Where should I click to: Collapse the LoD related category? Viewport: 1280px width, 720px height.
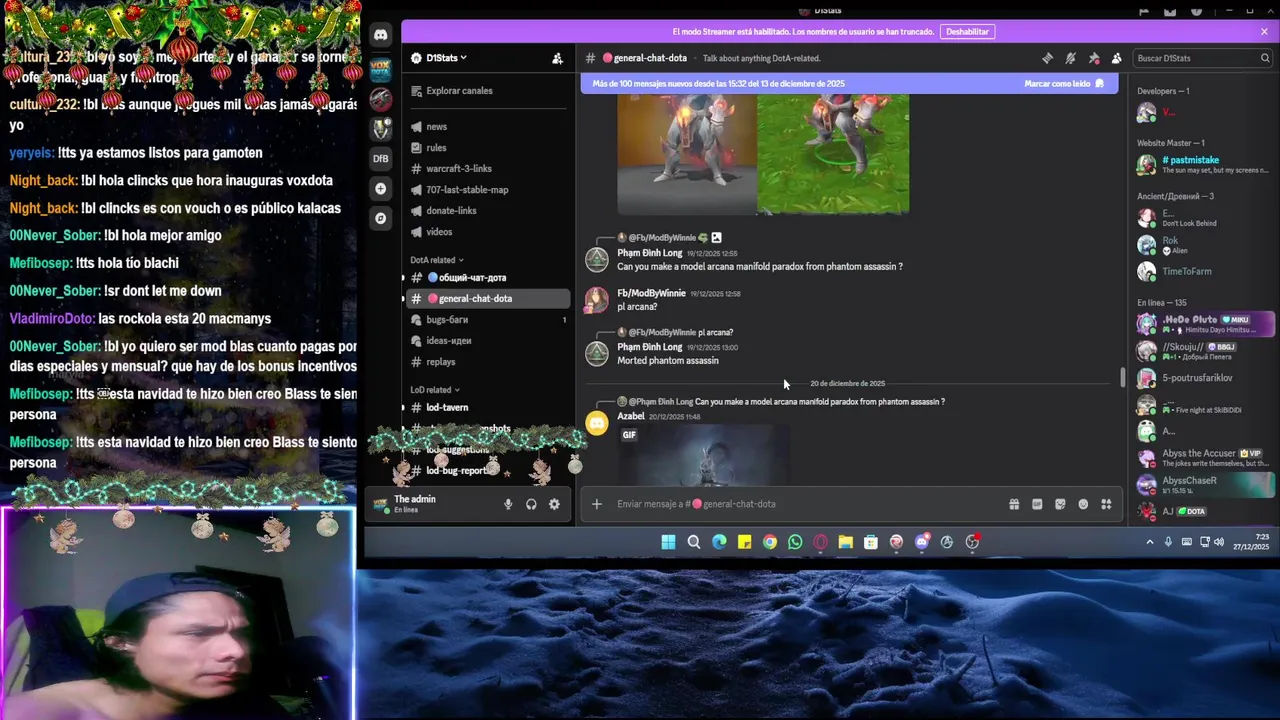tap(435, 390)
